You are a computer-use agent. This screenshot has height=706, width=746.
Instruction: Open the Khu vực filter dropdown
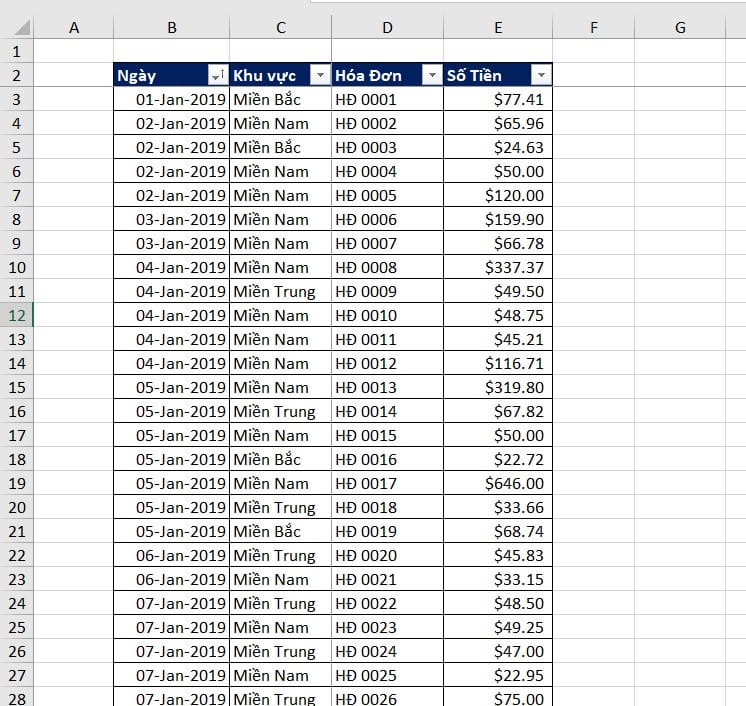click(x=320, y=75)
